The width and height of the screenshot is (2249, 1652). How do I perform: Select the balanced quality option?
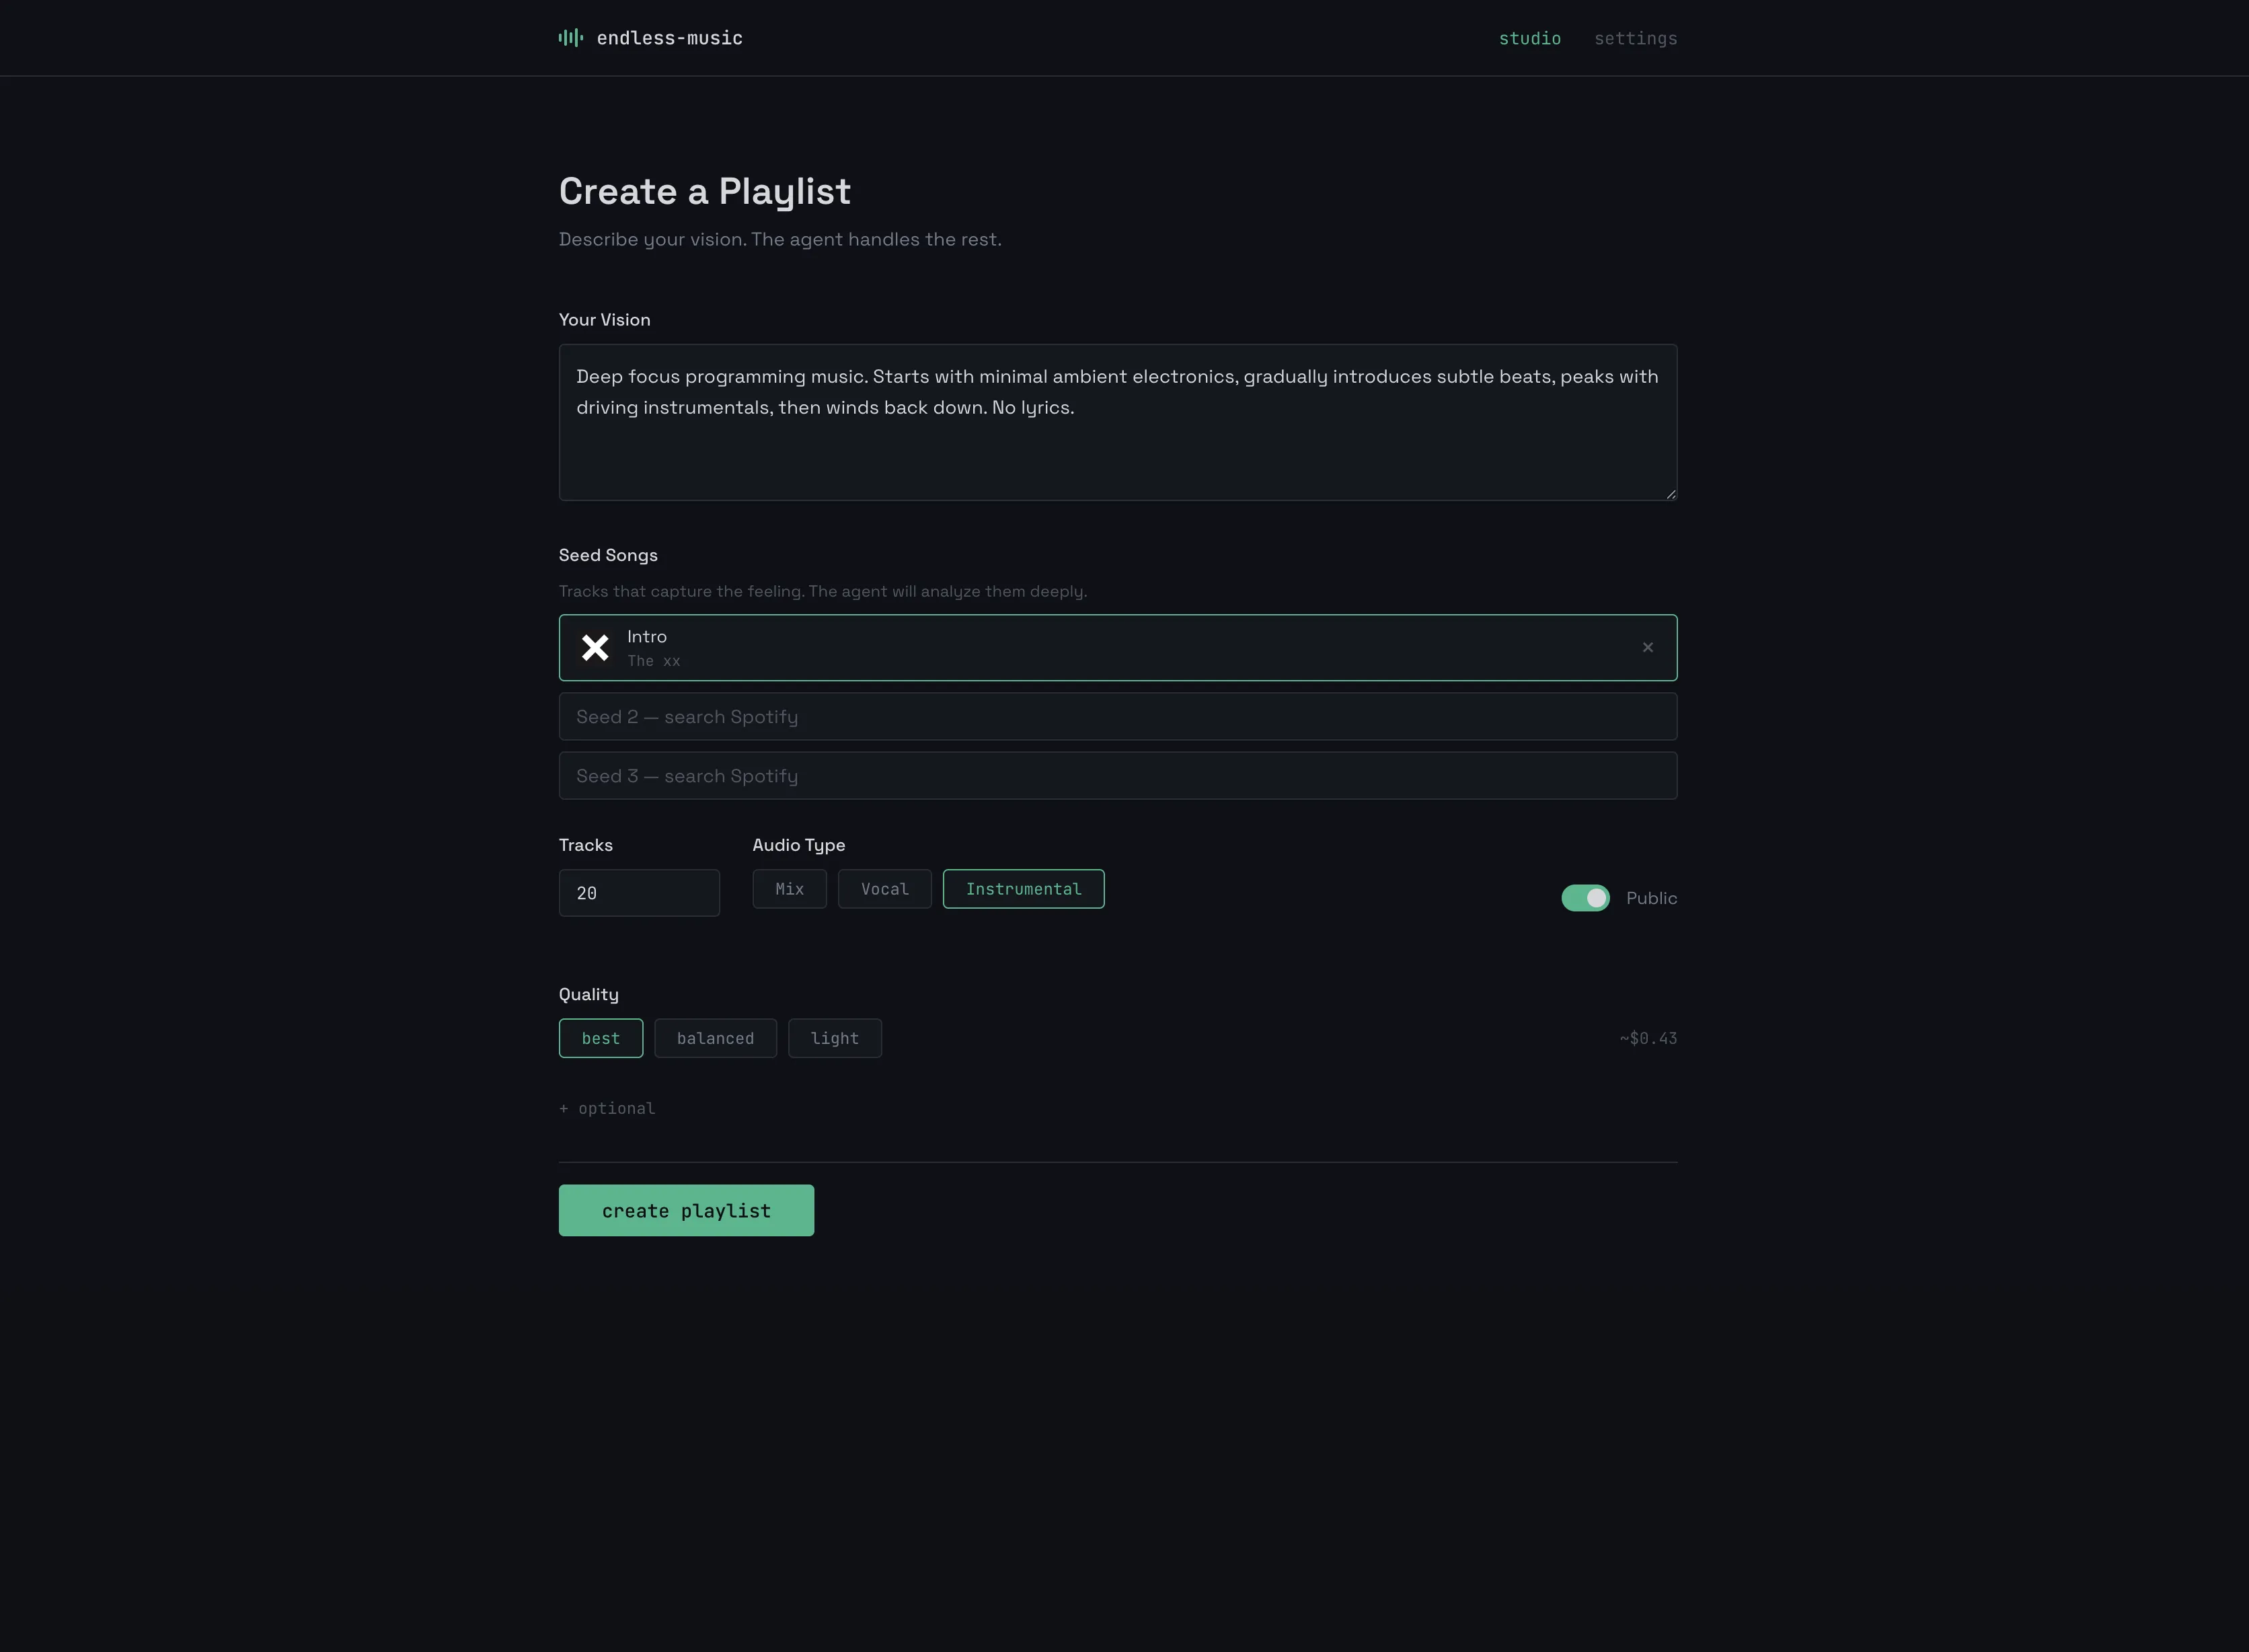click(715, 1038)
